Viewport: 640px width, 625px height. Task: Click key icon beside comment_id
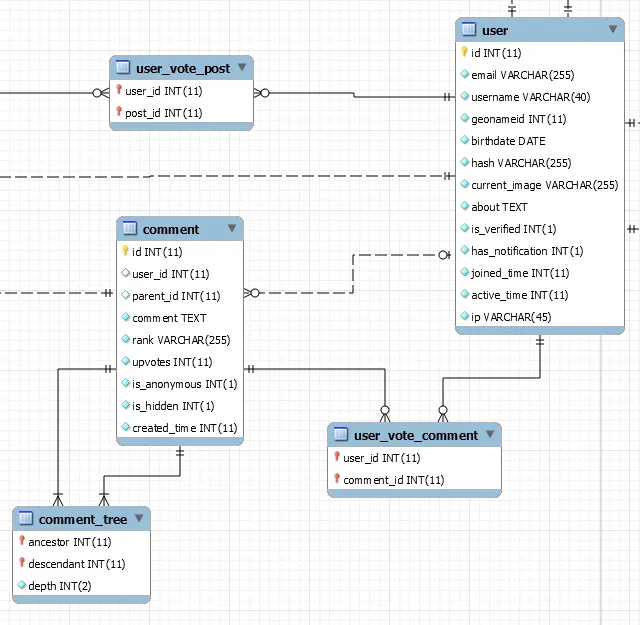pos(337,478)
